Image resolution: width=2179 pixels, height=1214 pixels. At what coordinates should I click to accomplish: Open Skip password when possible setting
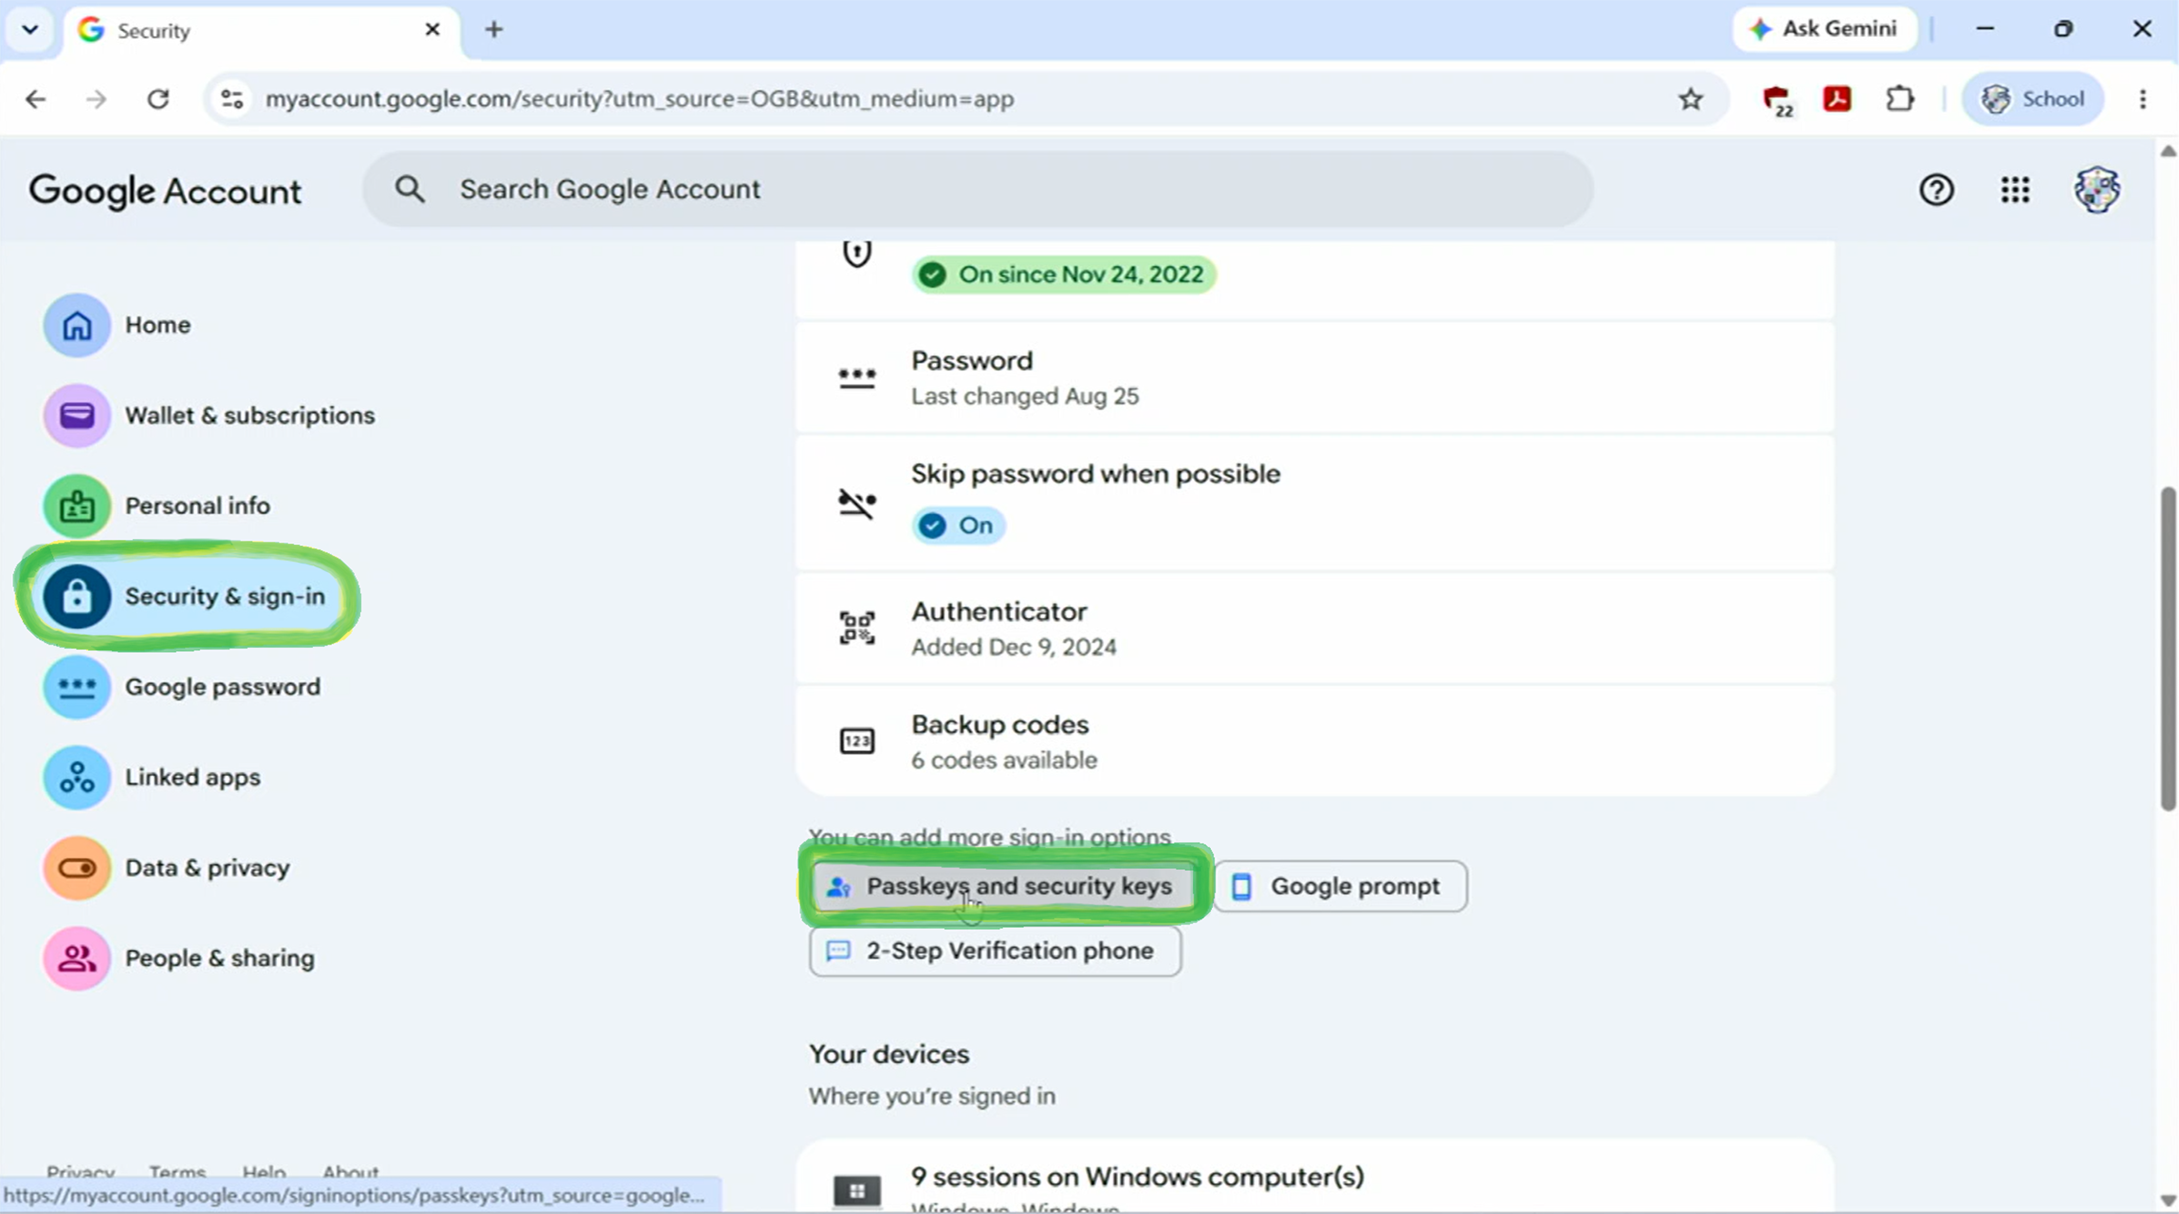[x=1315, y=503]
